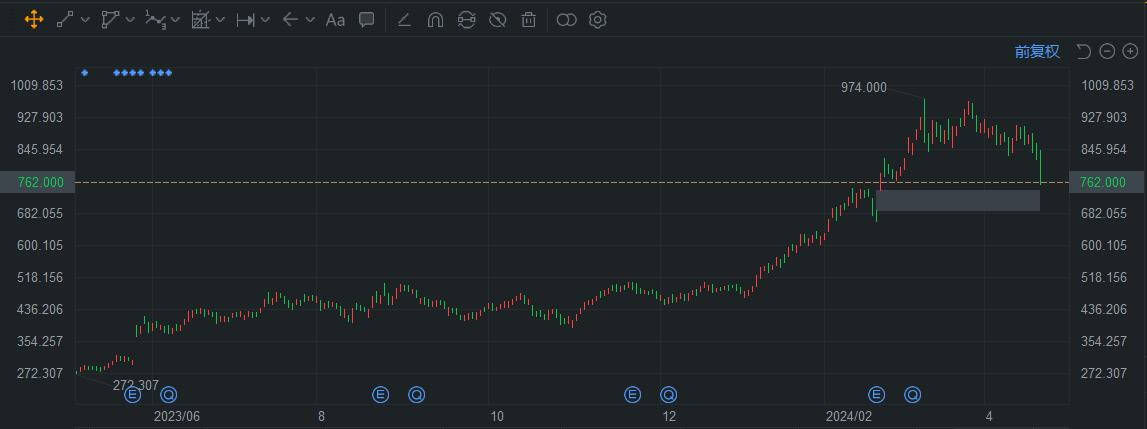Select the polygon shape drawing tool
This screenshot has width=1147, height=429.
pos(110,19)
